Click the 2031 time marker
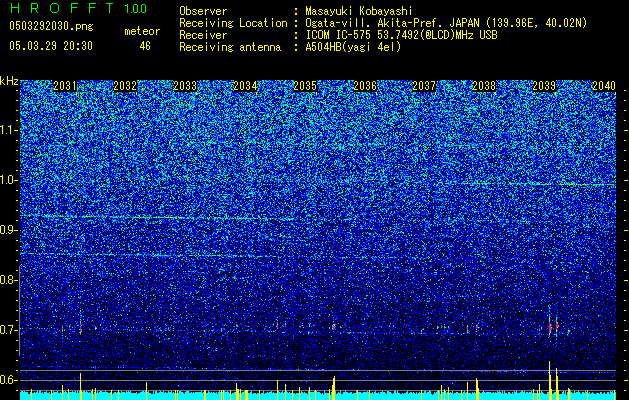 click(65, 86)
